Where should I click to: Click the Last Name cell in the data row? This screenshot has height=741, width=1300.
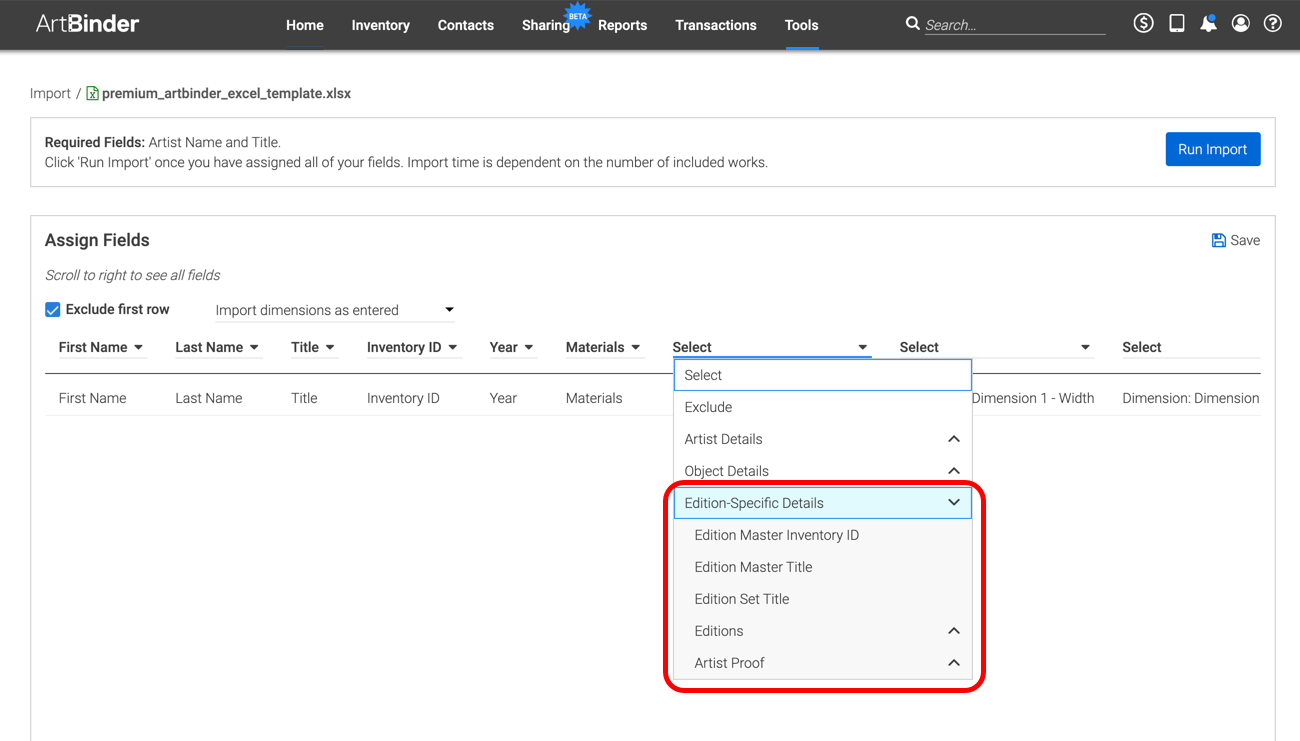pos(209,398)
